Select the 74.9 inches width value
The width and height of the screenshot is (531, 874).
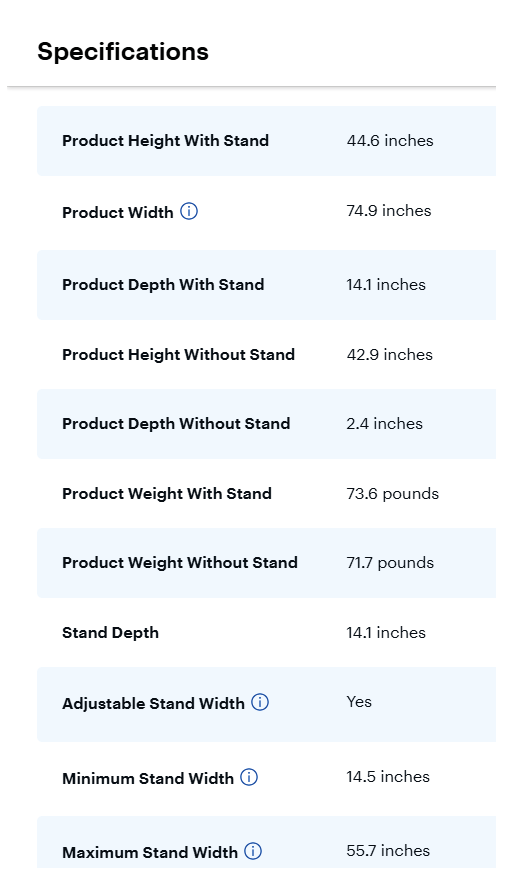(x=389, y=211)
